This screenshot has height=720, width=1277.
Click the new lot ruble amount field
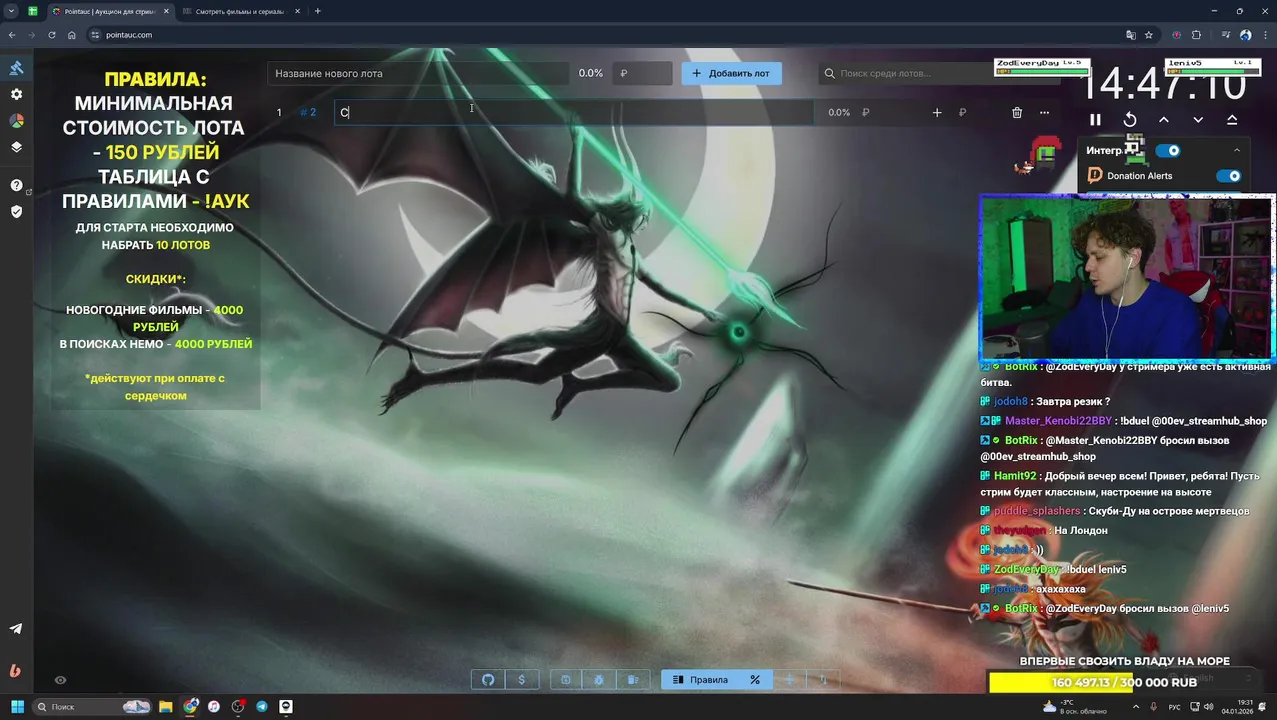(x=642, y=73)
